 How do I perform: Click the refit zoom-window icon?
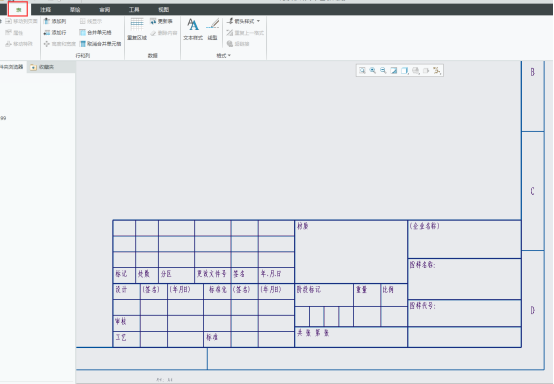(362, 70)
